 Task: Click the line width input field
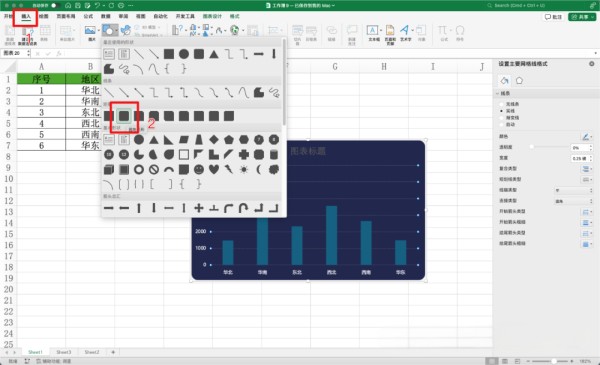[x=579, y=158]
